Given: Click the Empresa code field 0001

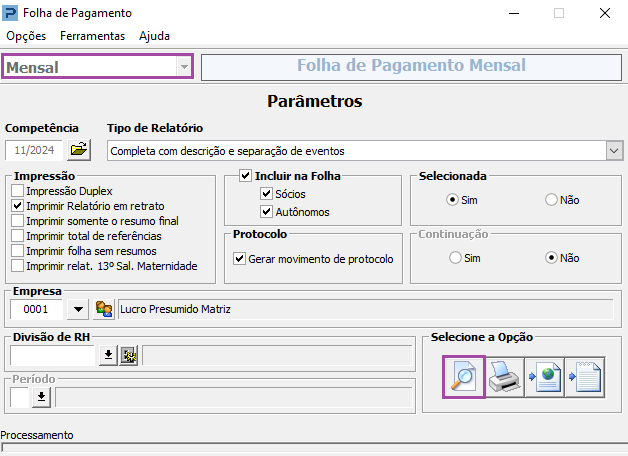Looking at the screenshot, I should click(36, 309).
